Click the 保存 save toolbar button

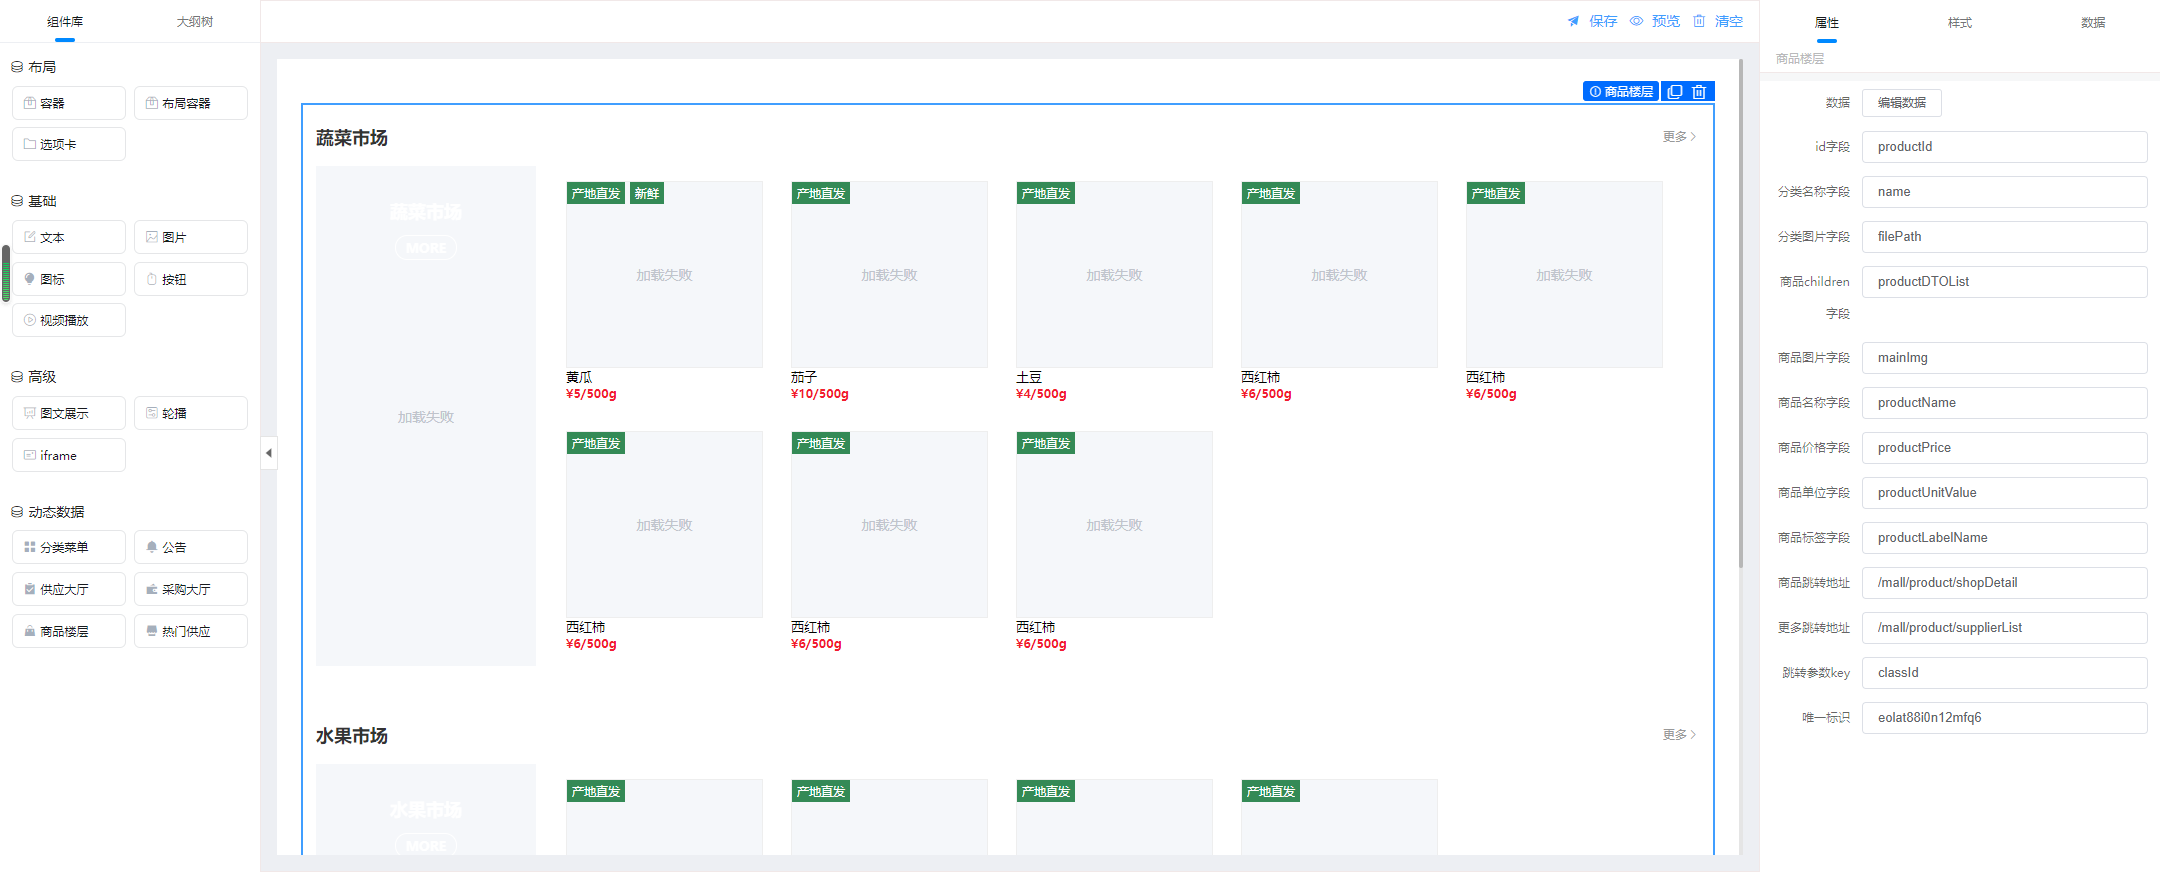click(1592, 21)
